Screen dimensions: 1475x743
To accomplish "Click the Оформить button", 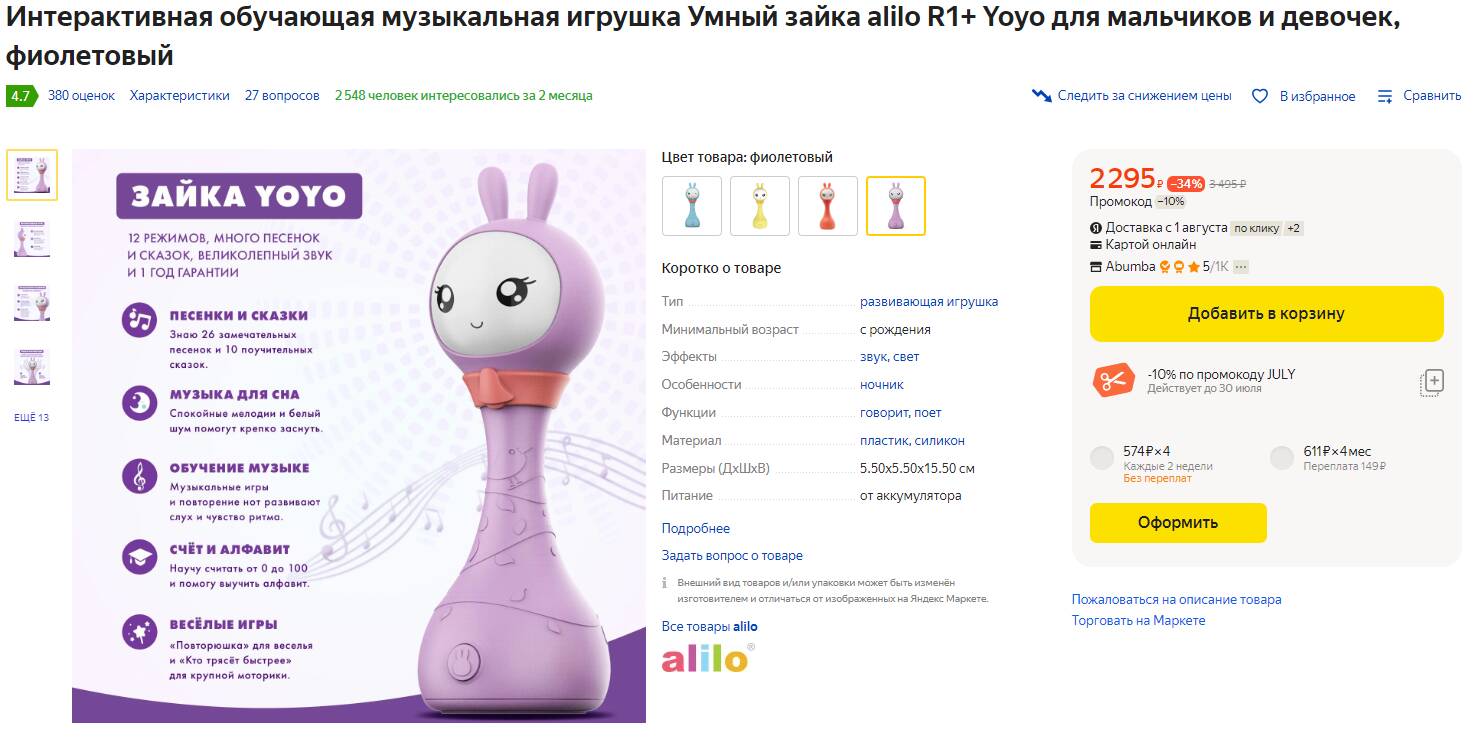I will (1178, 523).
